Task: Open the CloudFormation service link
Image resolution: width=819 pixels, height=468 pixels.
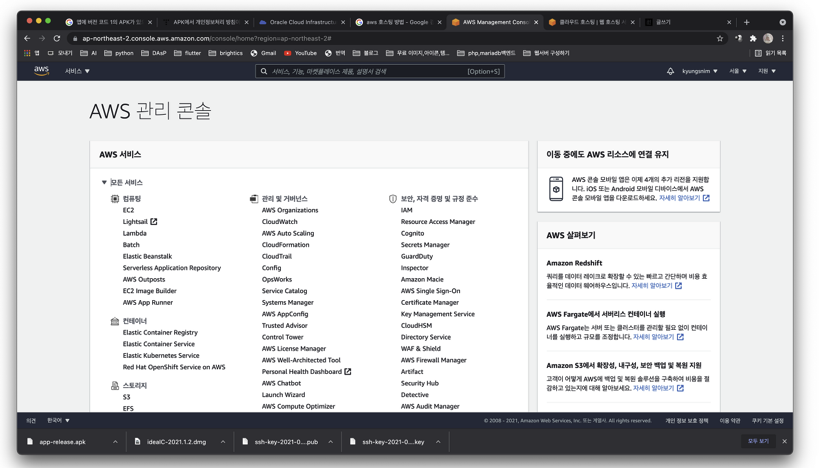Action: coord(286,244)
